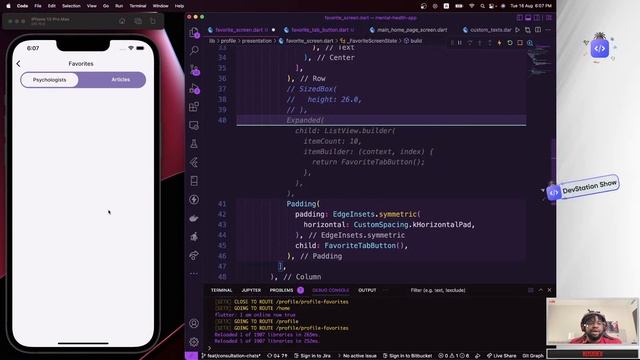Open the Terminal menu in the menu bar
This screenshot has width=640, height=360.
[138, 6]
